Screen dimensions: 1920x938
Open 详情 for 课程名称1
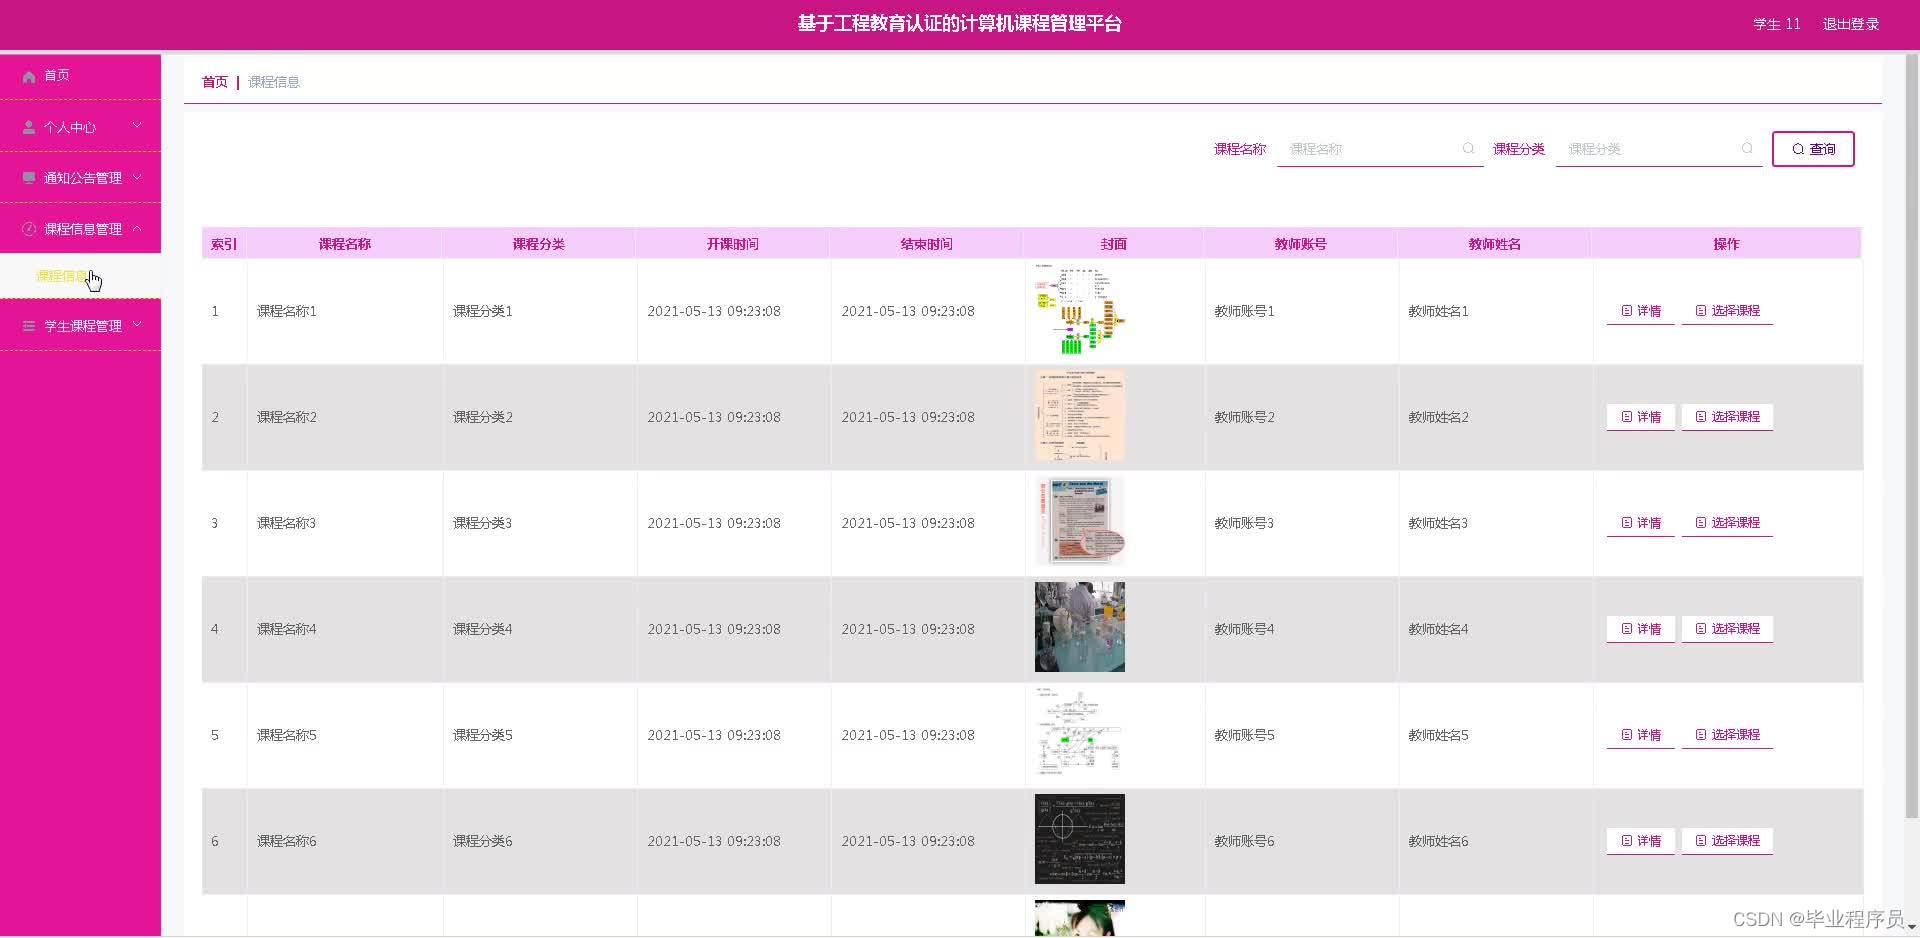point(1641,311)
